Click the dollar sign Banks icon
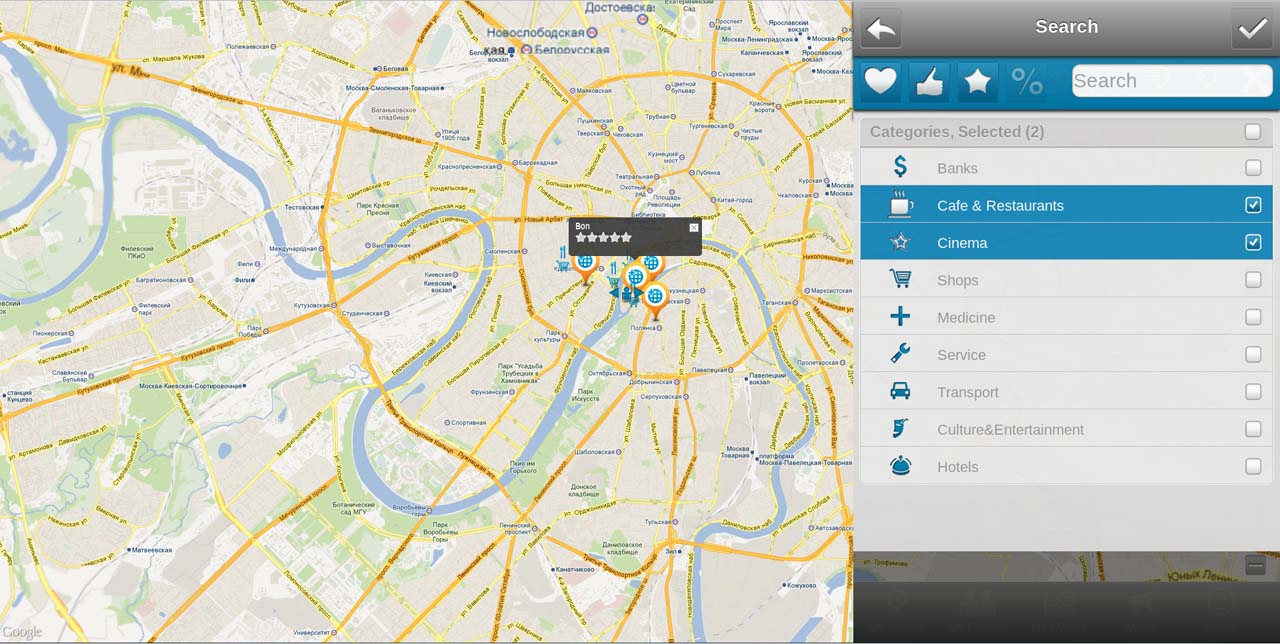The width and height of the screenshot is (1280, 644). click(900, 167)
